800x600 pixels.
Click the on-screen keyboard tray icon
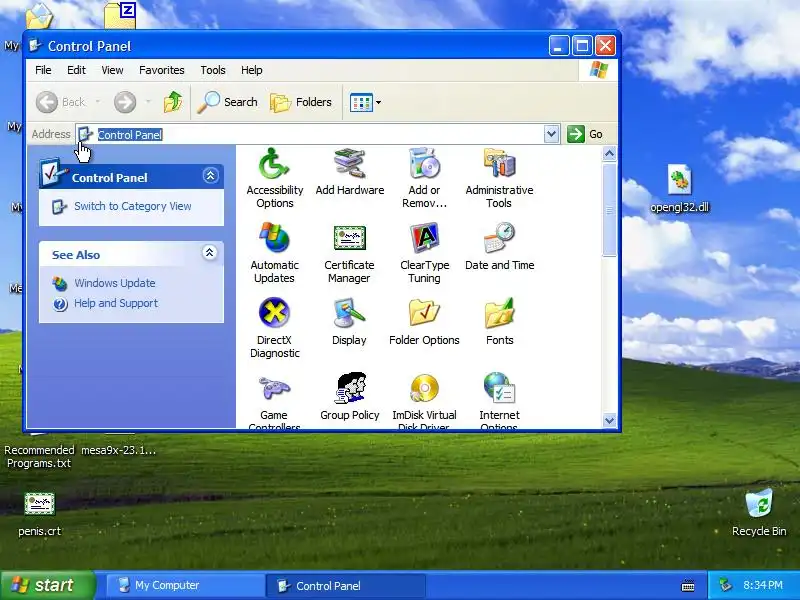point(688,586)
